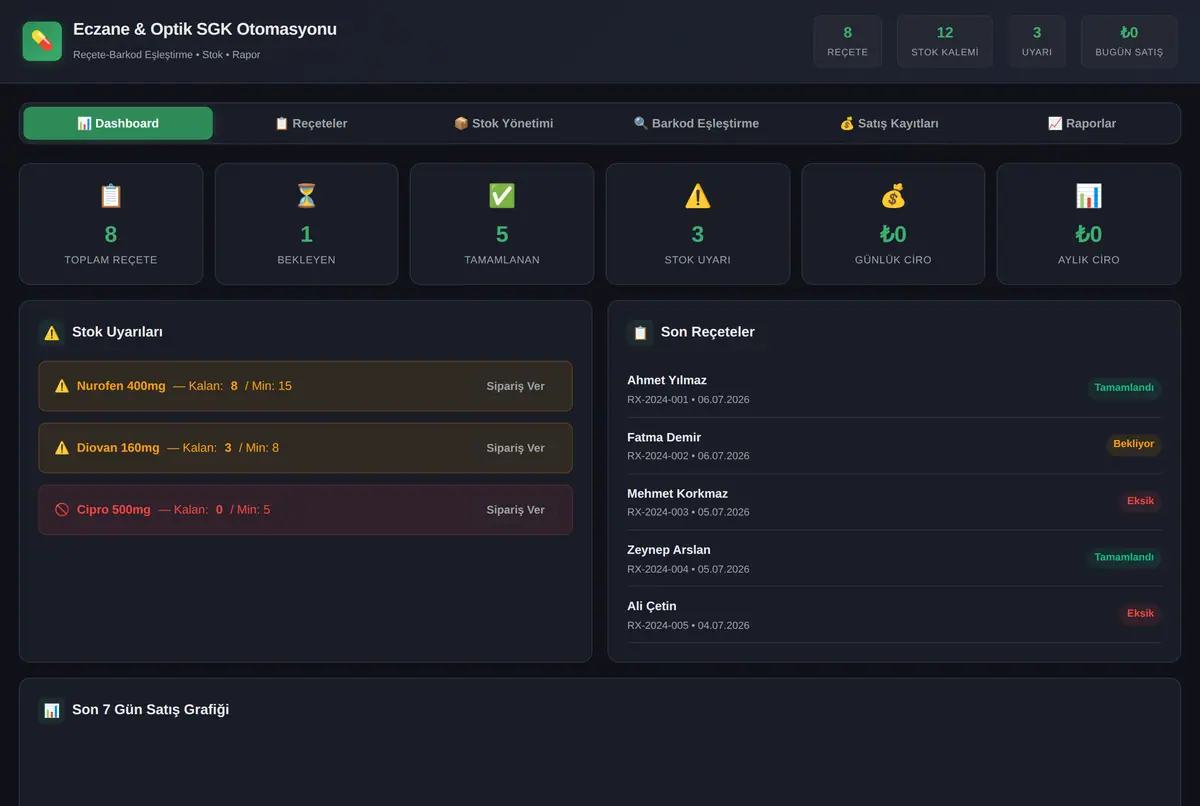Click the bar chart icon on Aylık Ciro card
The height and width of the screenshot is (806, 1200).
[1089, 196]
